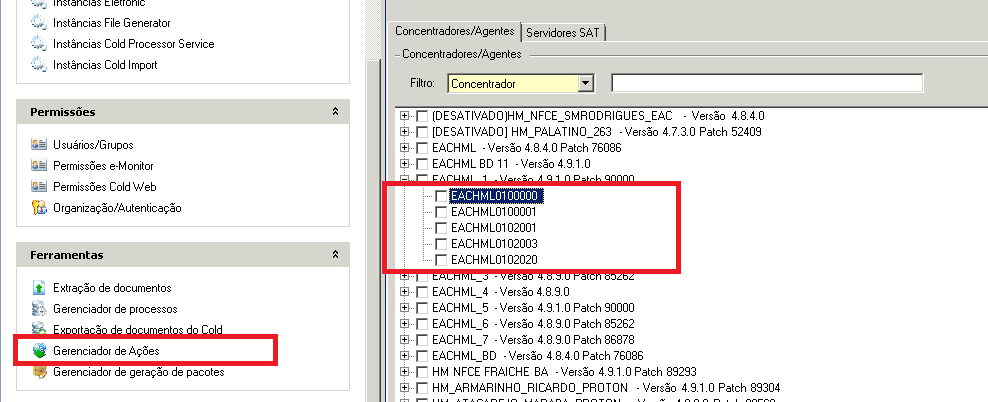The image size is (988, 402).
Task: Click the Extração de documentos icon
Action: [x=39, y=288]
